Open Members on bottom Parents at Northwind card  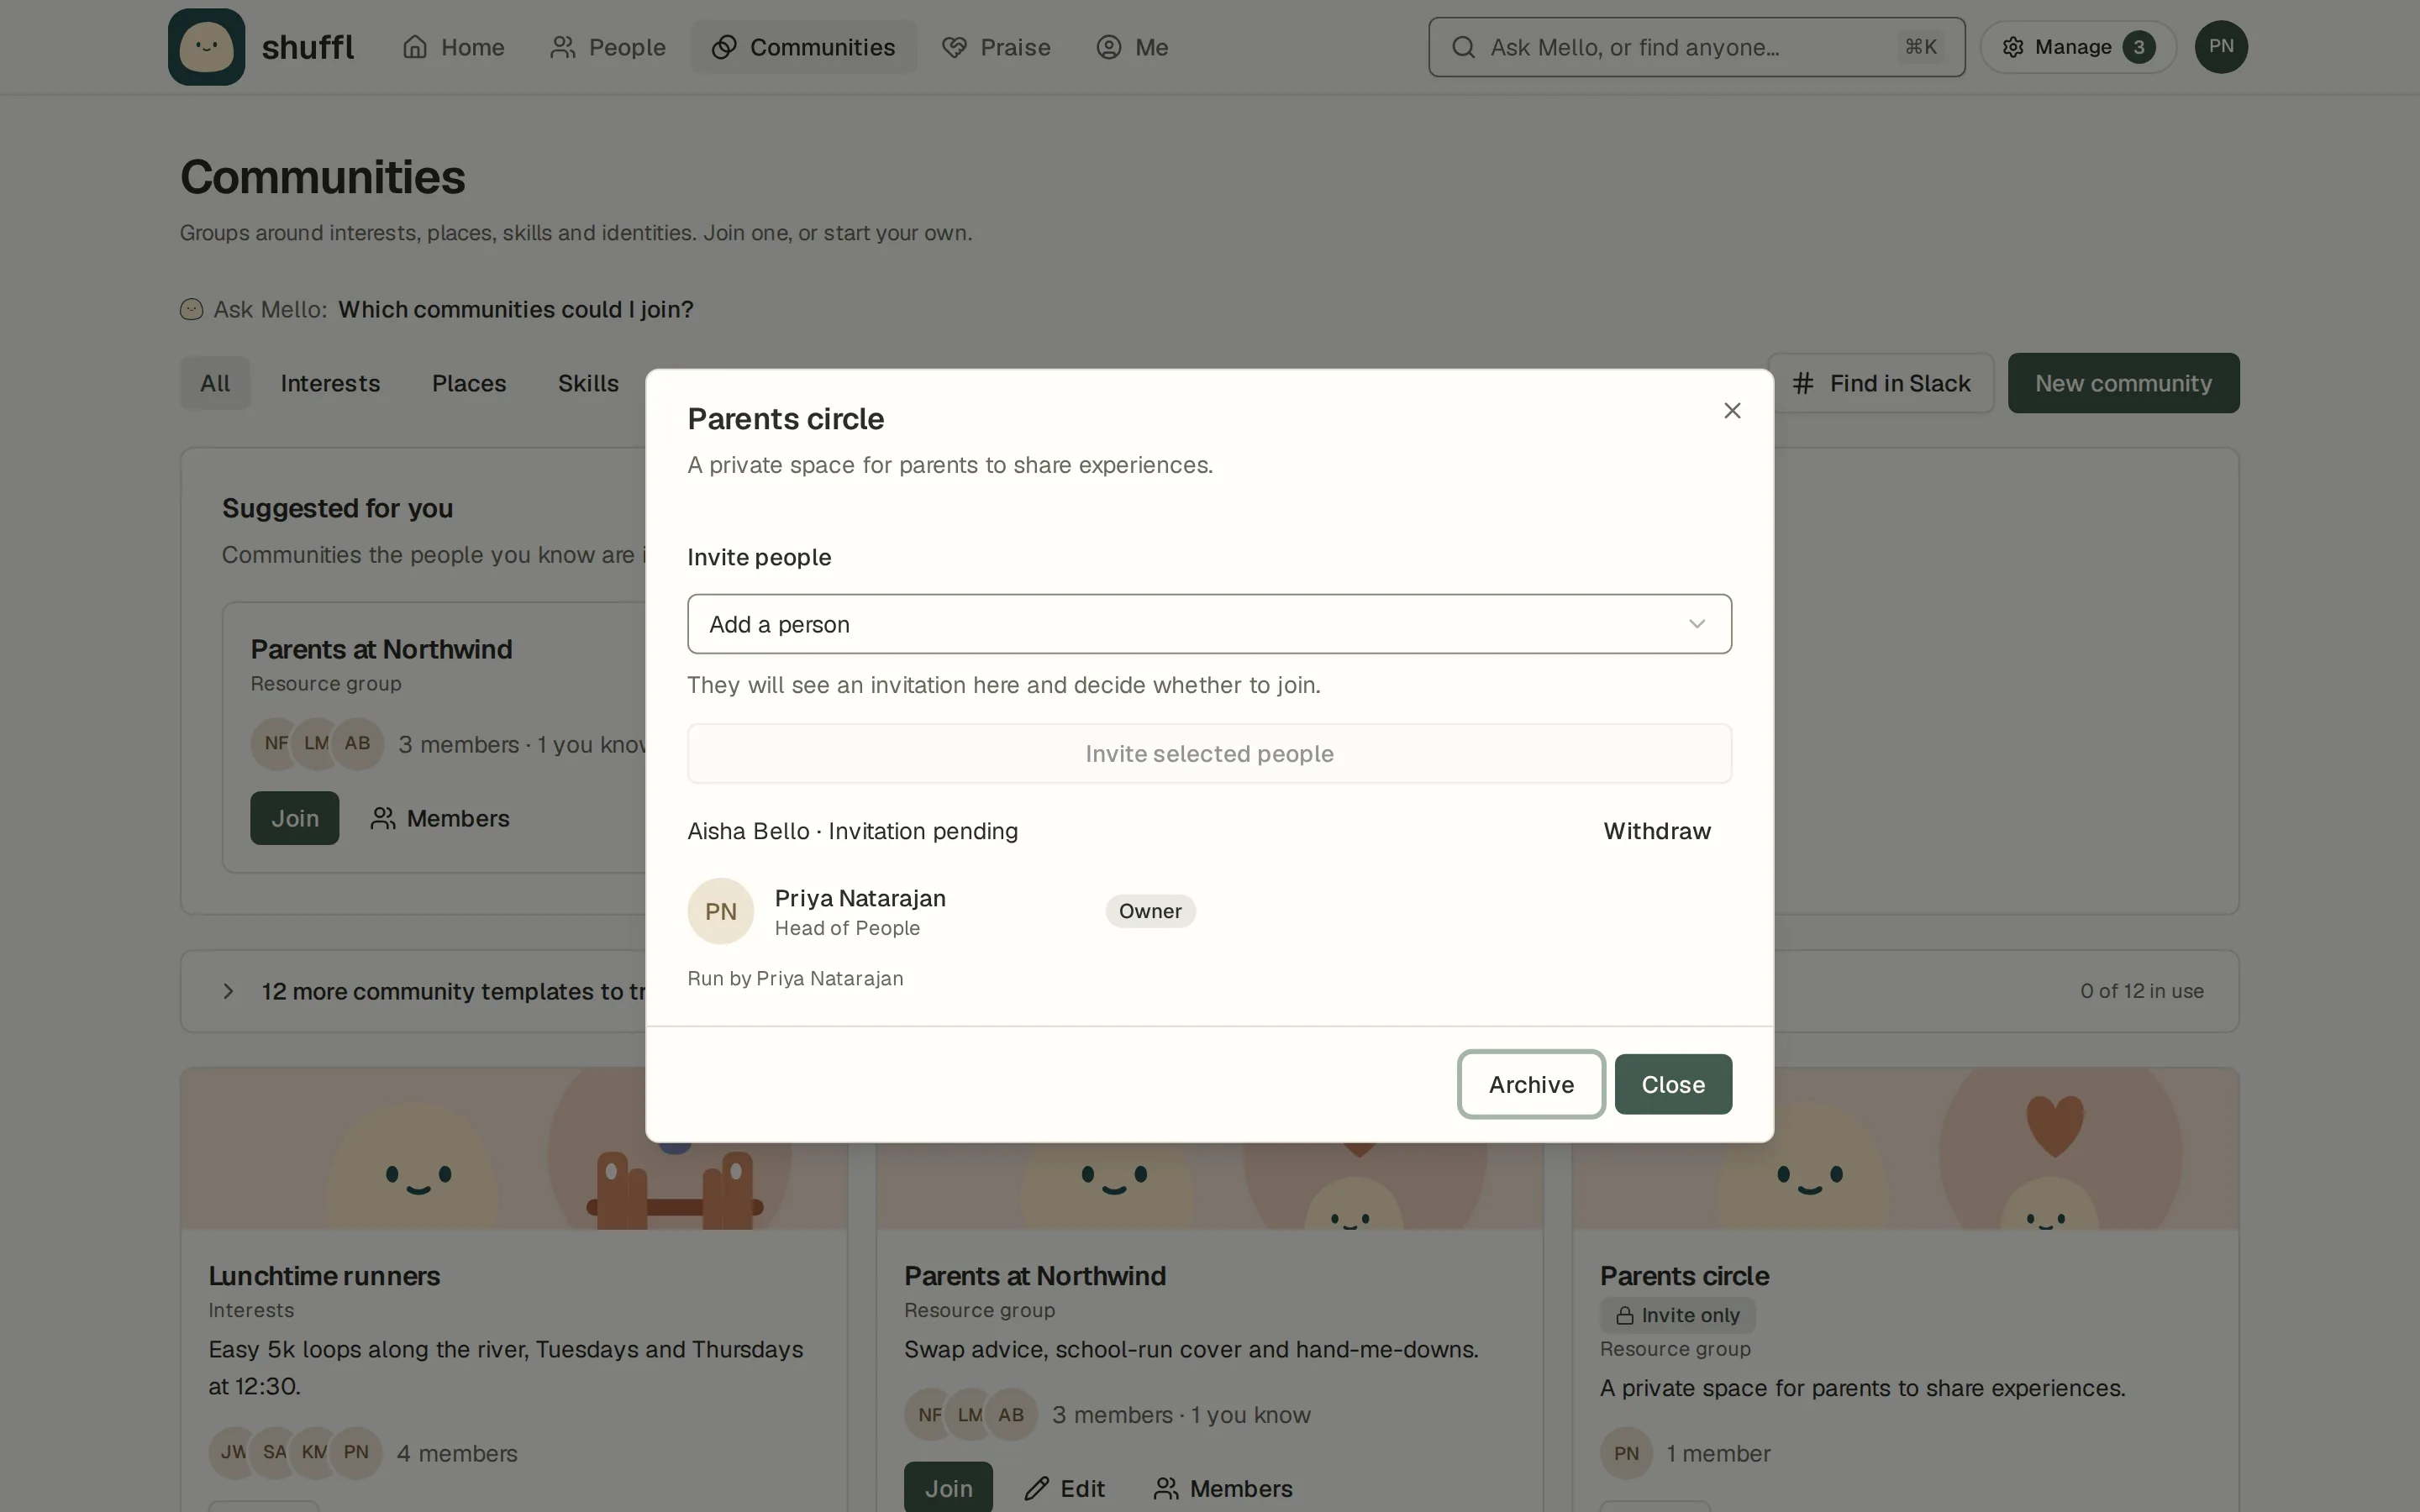point(1223,1488)
